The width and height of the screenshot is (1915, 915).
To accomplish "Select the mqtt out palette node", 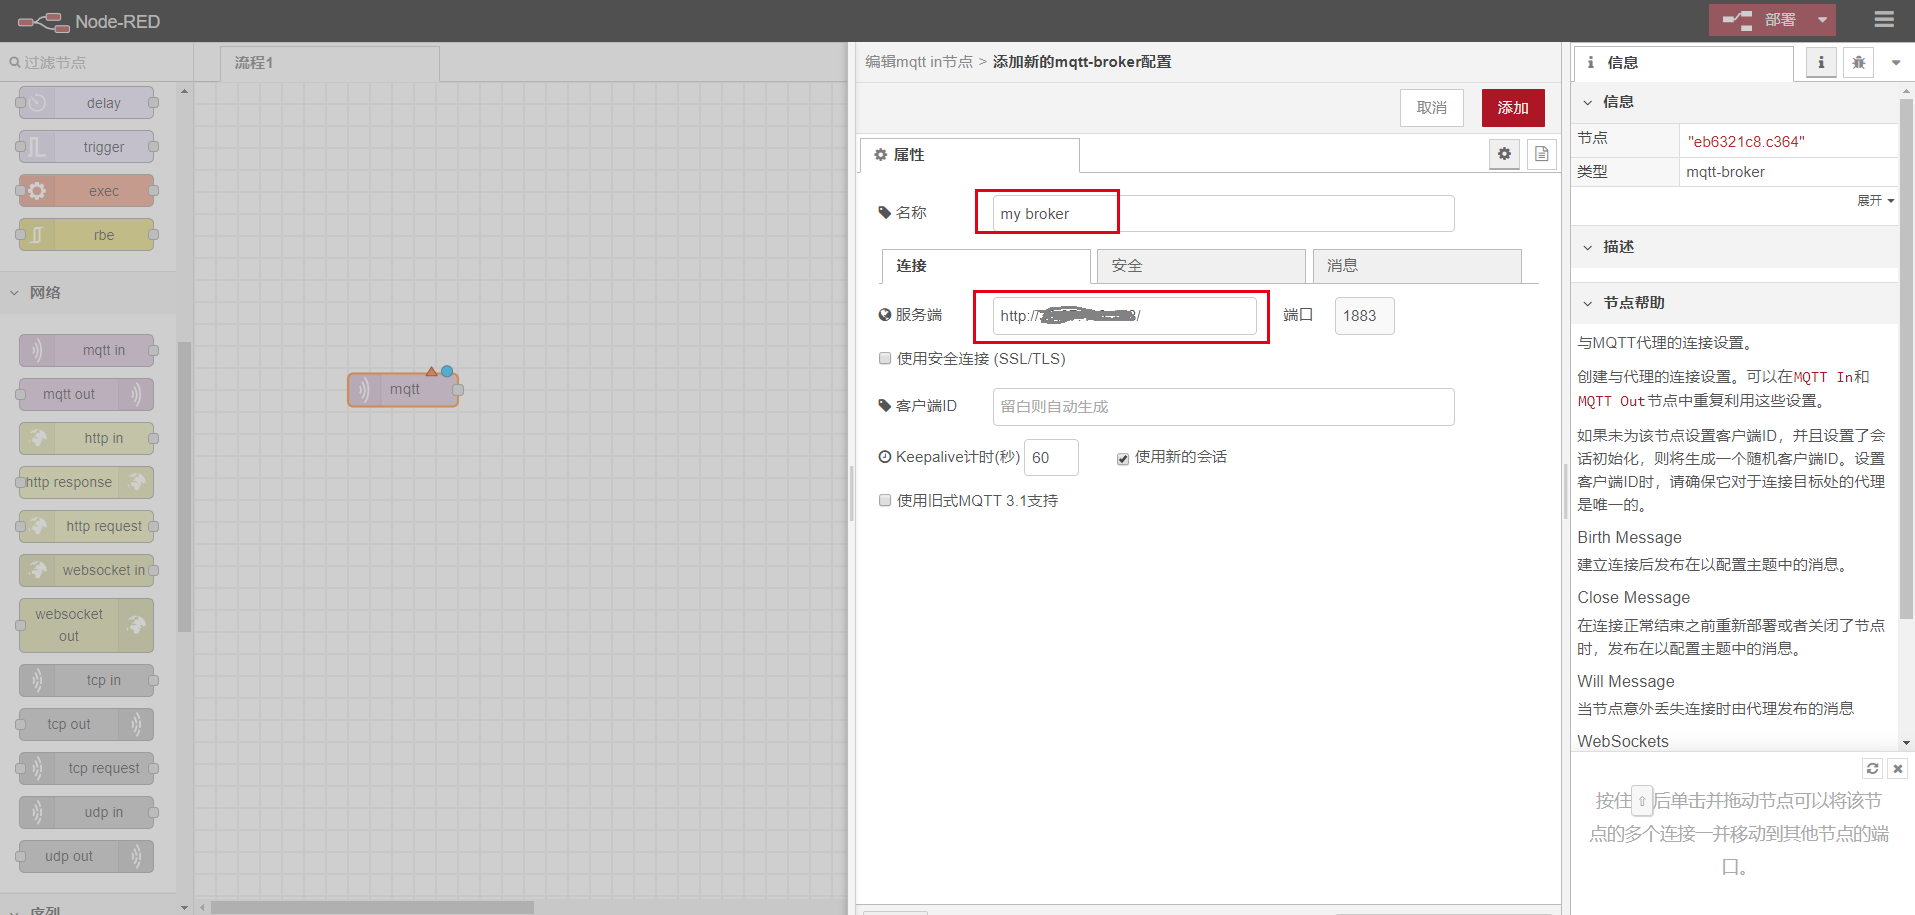I will click(x=87, y=394).
